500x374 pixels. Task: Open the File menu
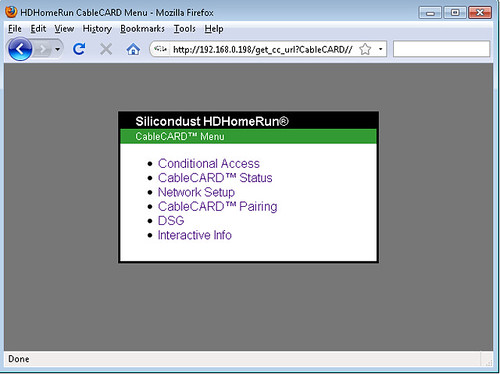15,29
